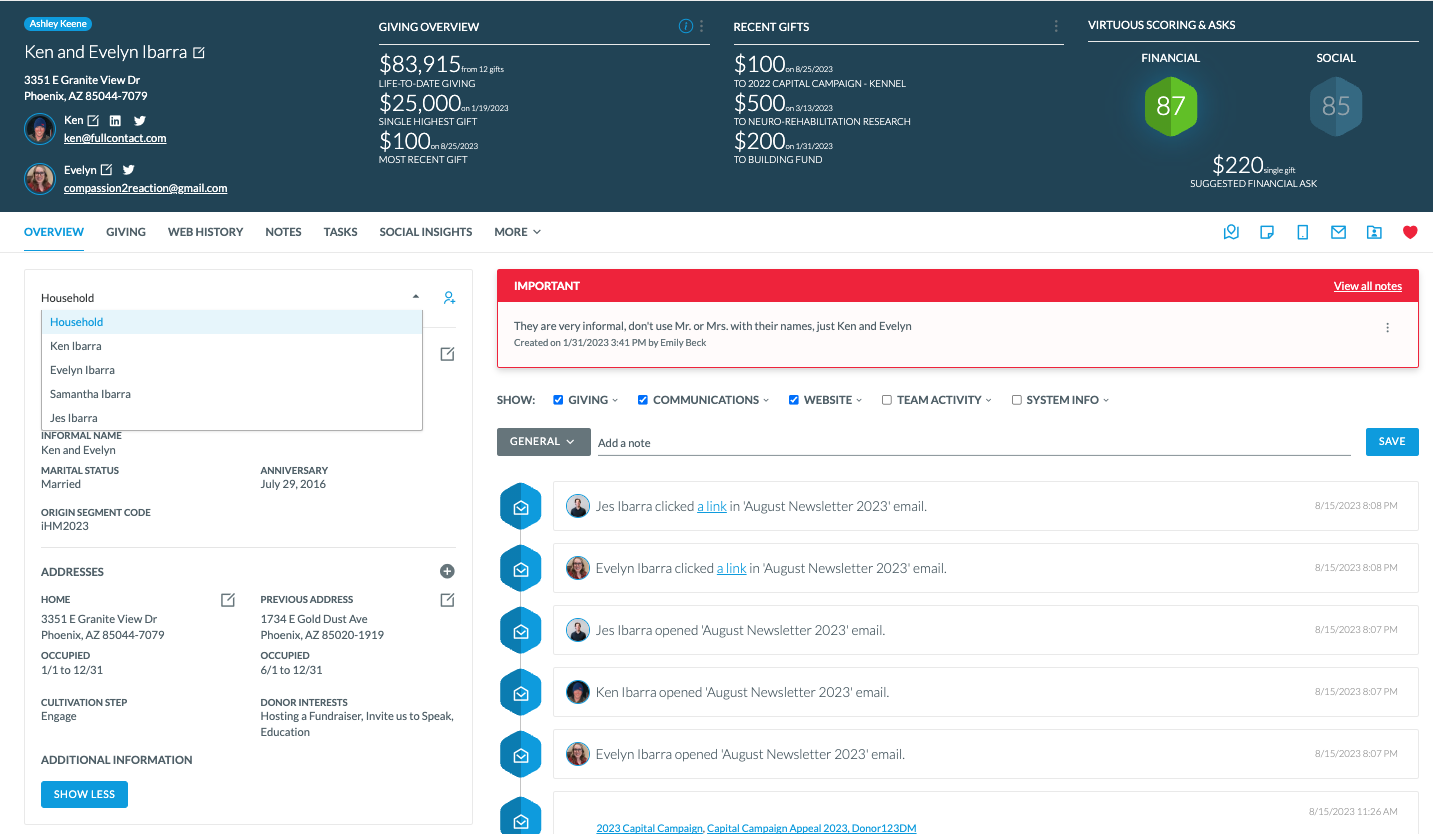The height and width of the screenshot is (834, 1433).
Task: Check the System Info checkbox
Action: [1017, 400]
